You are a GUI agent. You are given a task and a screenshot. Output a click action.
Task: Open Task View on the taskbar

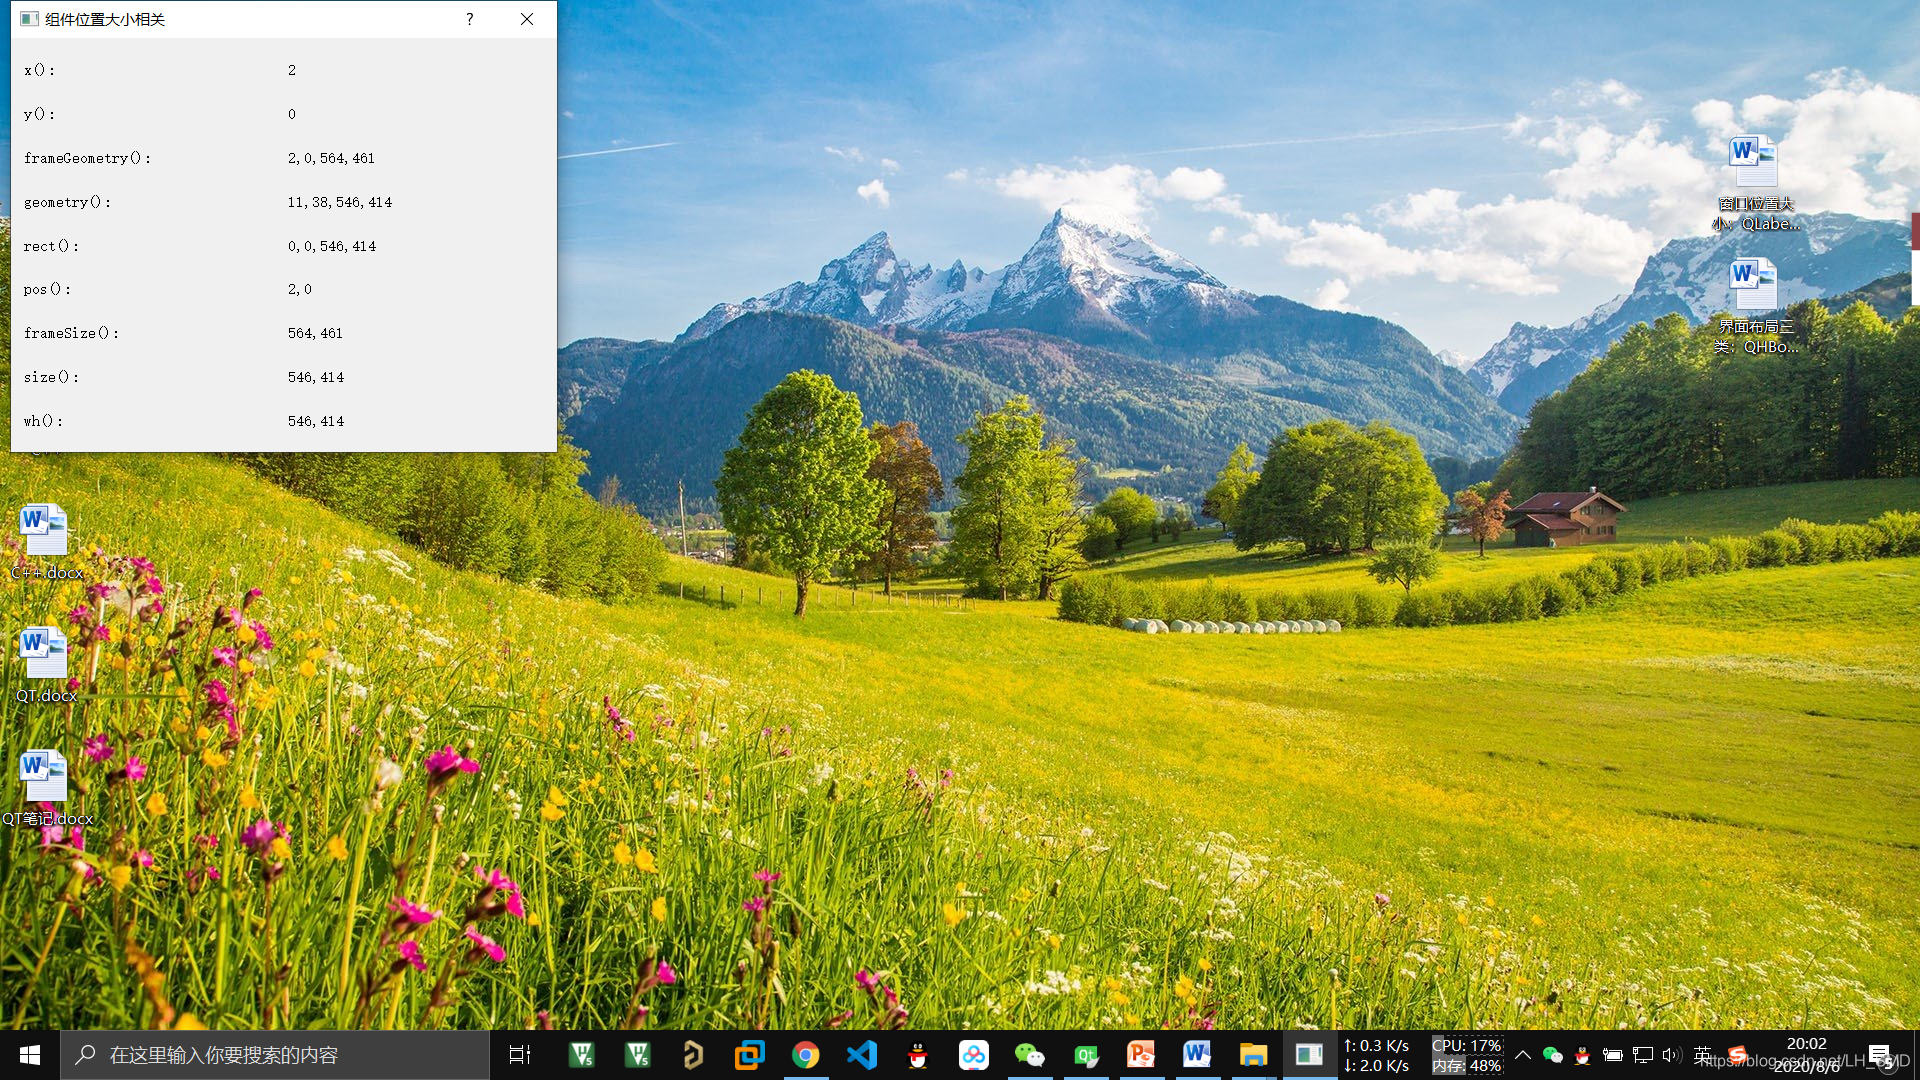(520, 1055)
